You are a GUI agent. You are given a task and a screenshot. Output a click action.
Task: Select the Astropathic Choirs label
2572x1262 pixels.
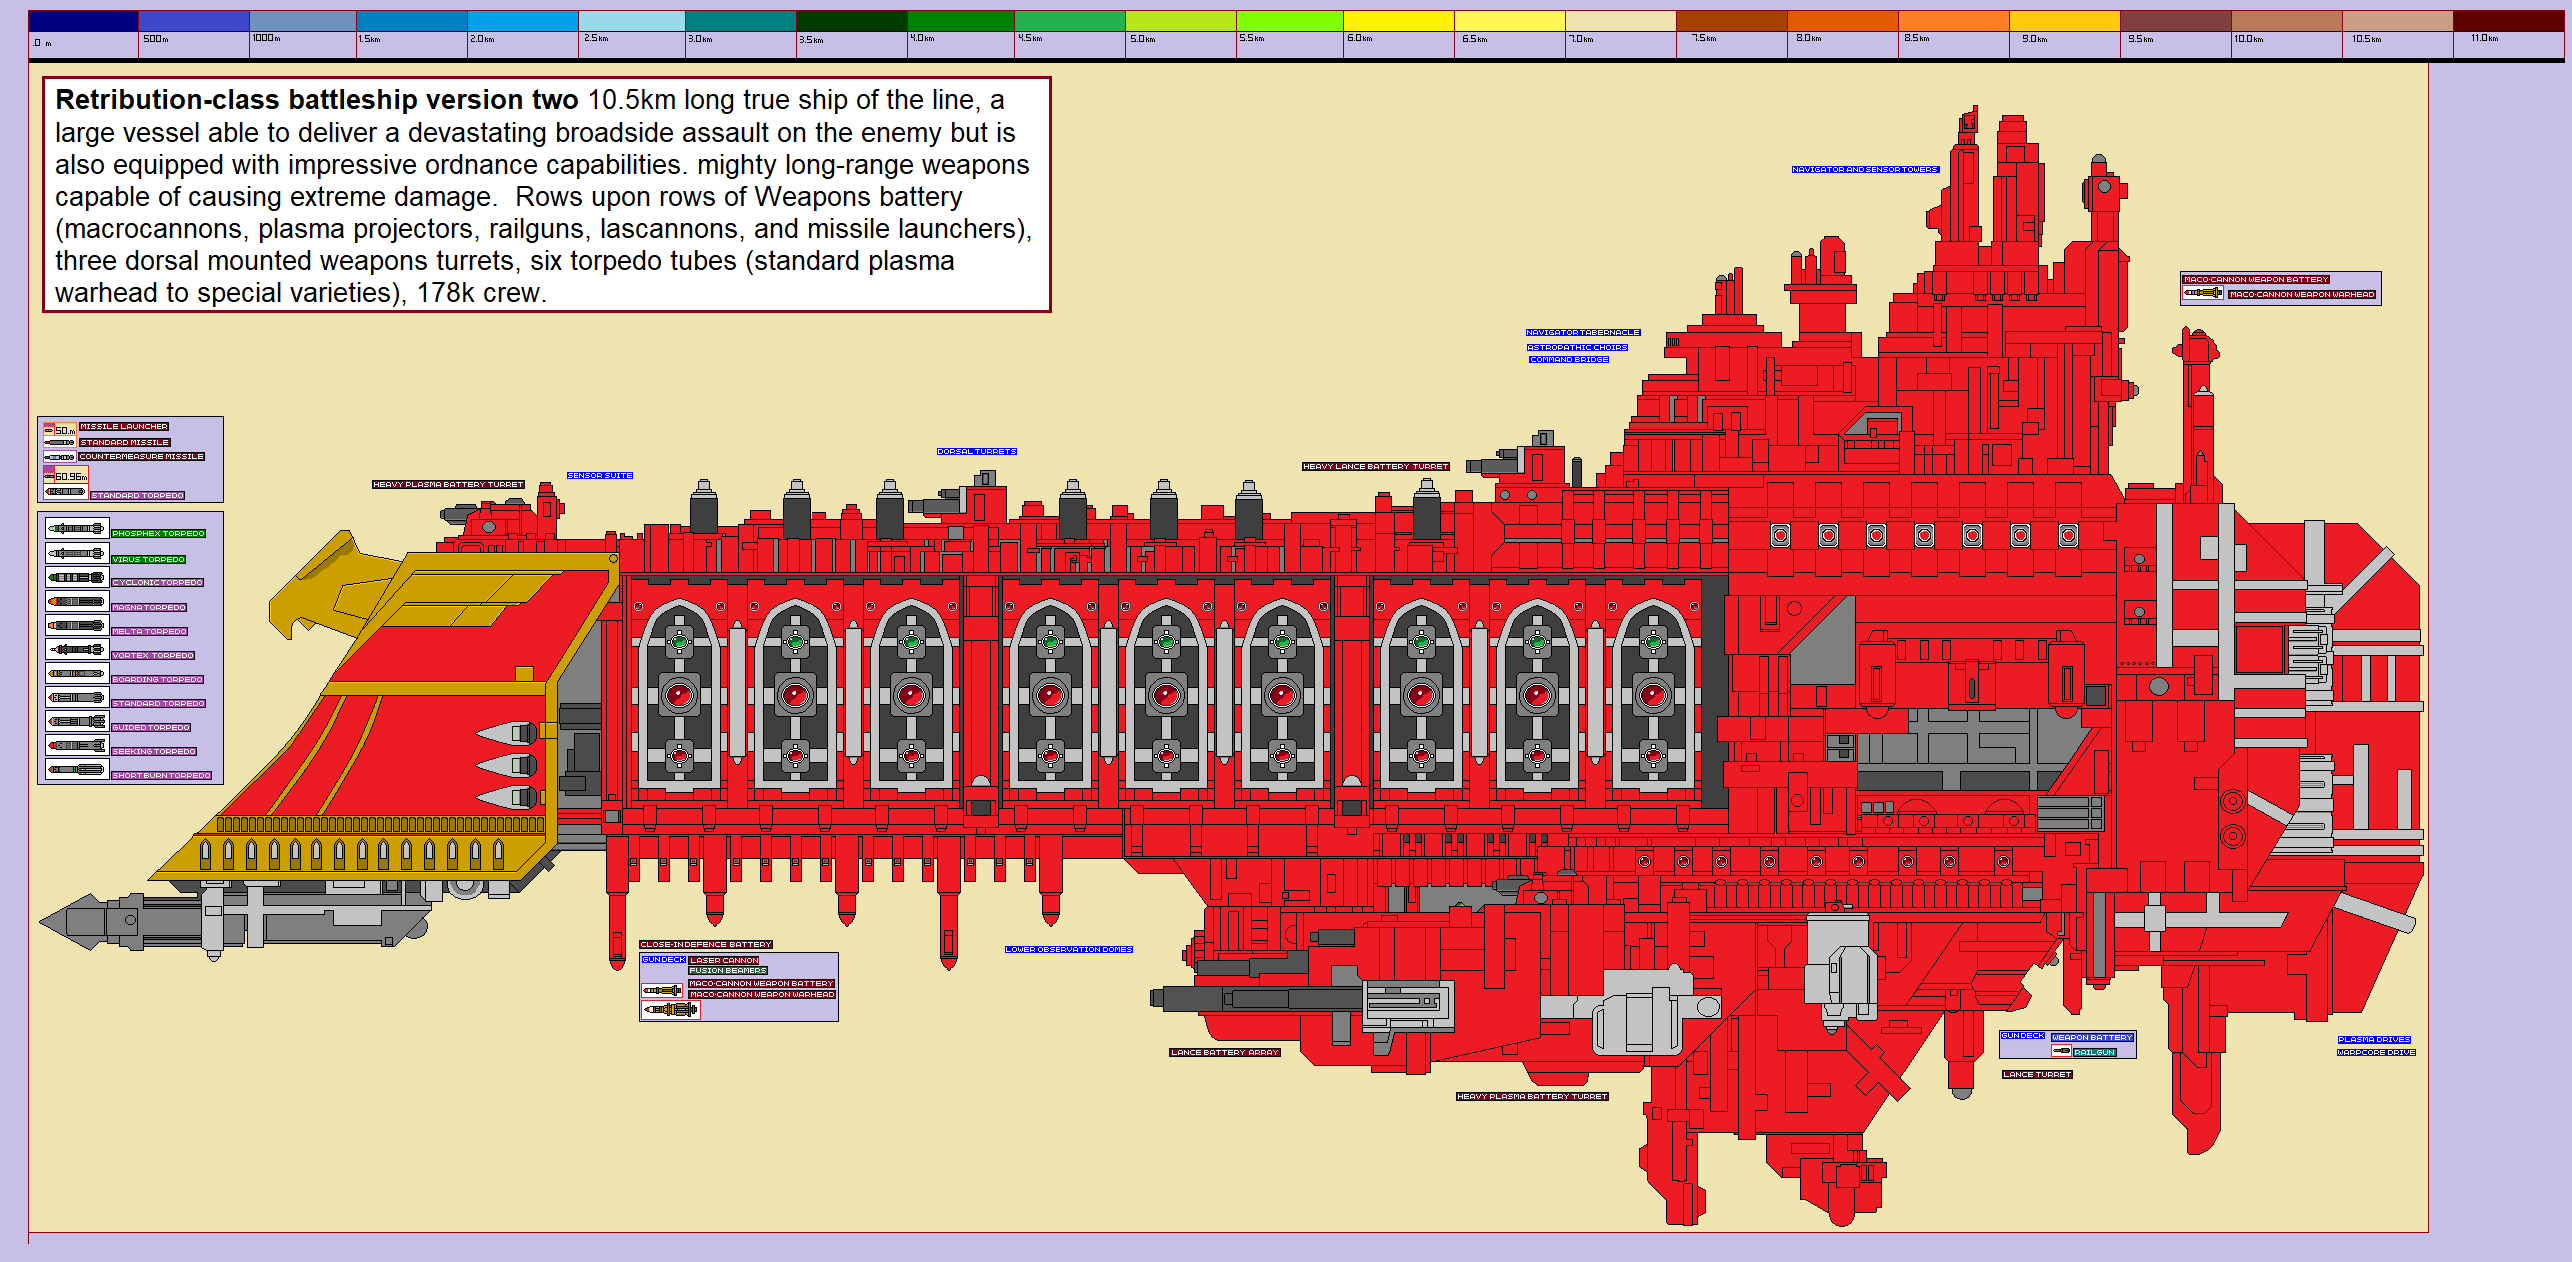(1577, 348)
